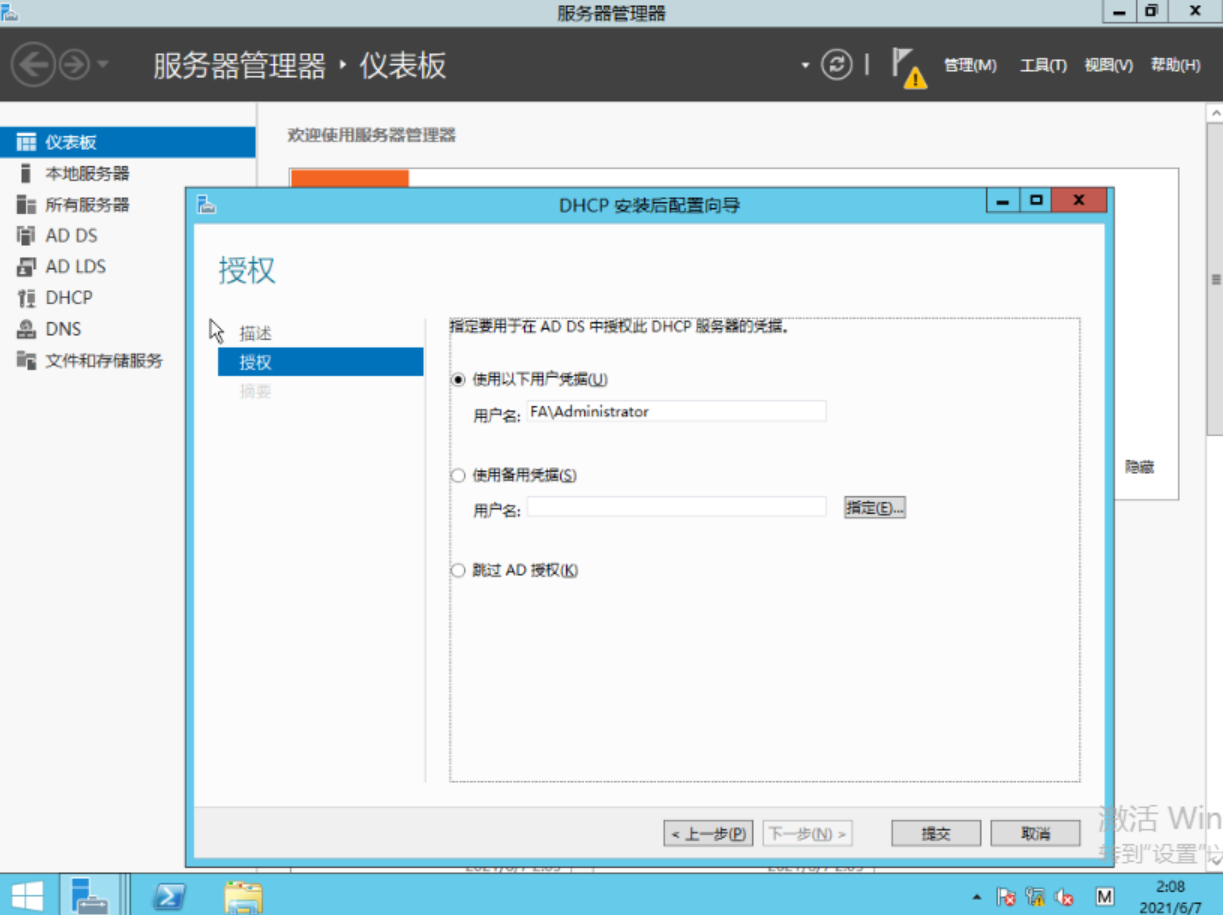Click 指定(E)... to specify alternate credentials
The height and width of the screenshot is (915, 1223).
[x=872, y=507]
